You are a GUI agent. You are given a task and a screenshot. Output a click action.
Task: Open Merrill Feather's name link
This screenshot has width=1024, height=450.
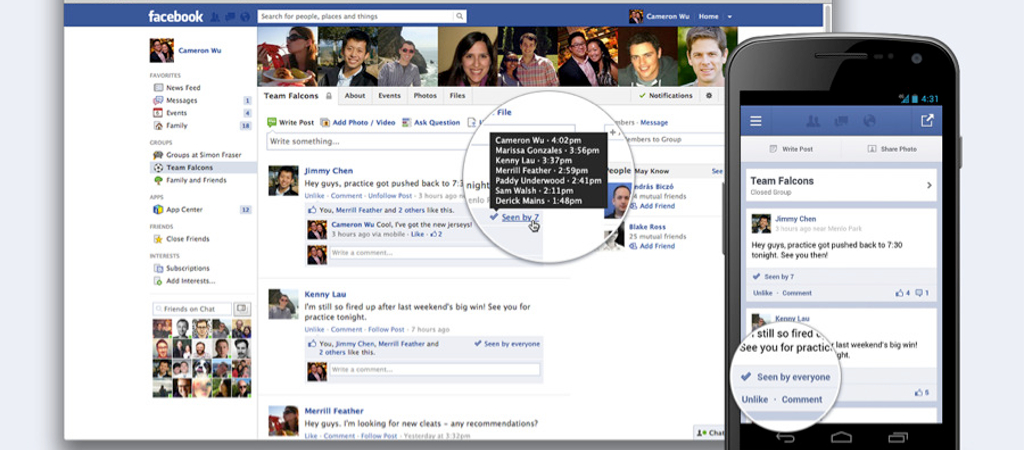(x=334, y=411)
